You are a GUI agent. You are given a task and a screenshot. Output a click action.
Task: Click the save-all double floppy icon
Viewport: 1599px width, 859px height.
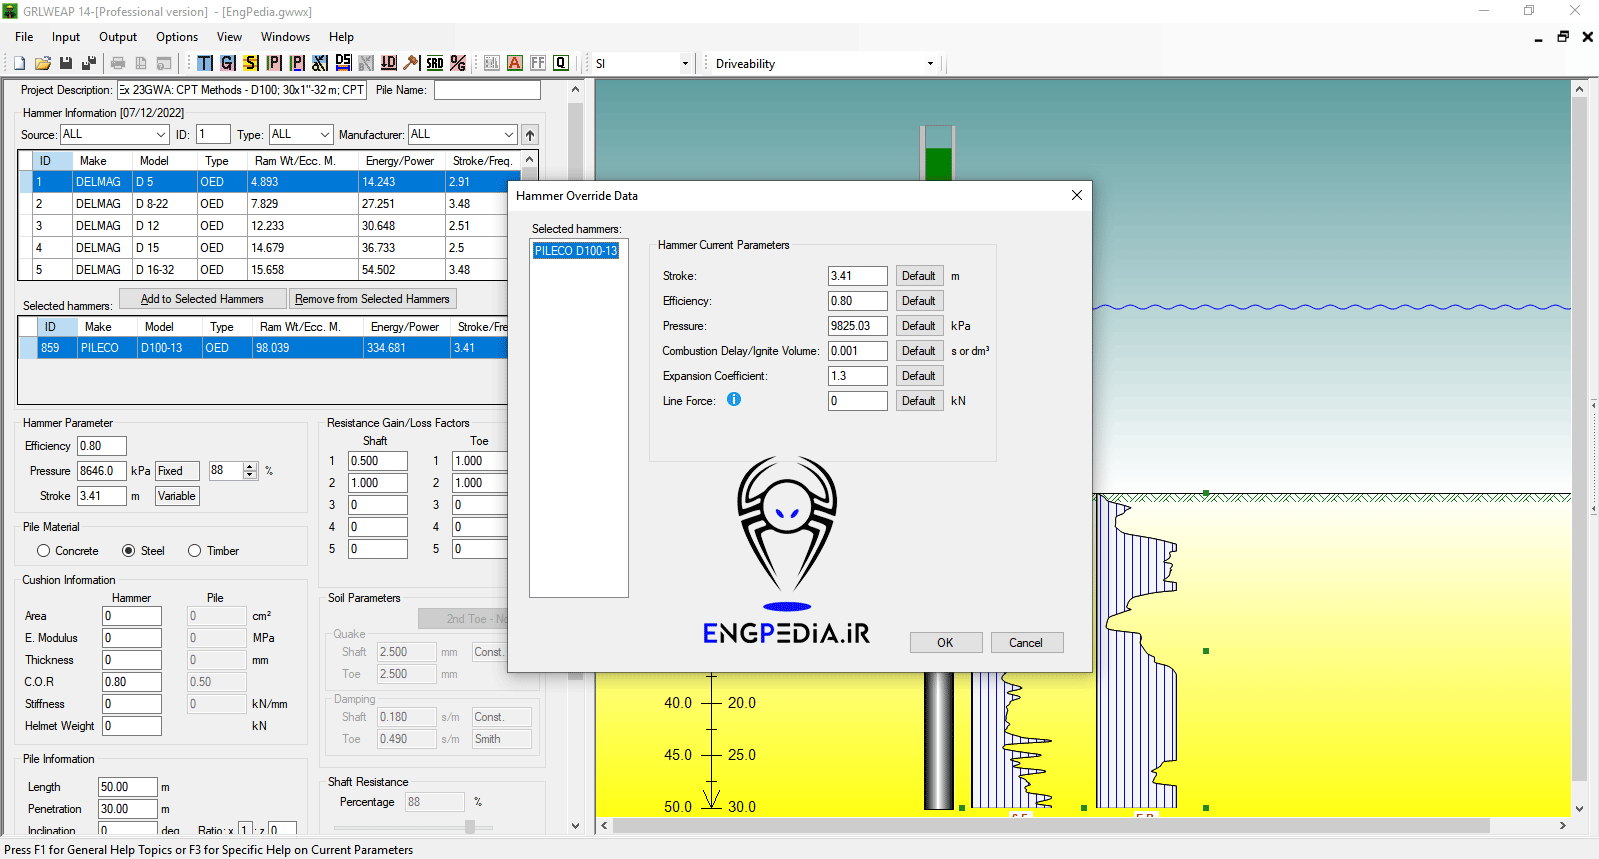click(89, 63)
